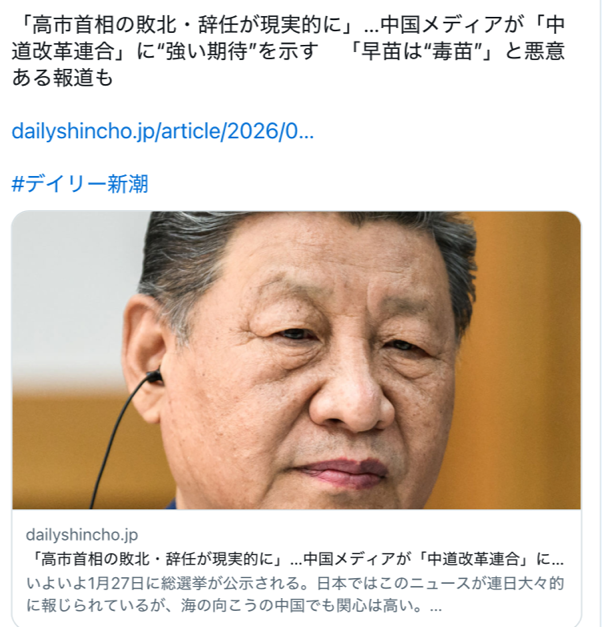Open the dailyshincho.jp/article/2026 link
The image size is (602, 627).
(162, 132)
